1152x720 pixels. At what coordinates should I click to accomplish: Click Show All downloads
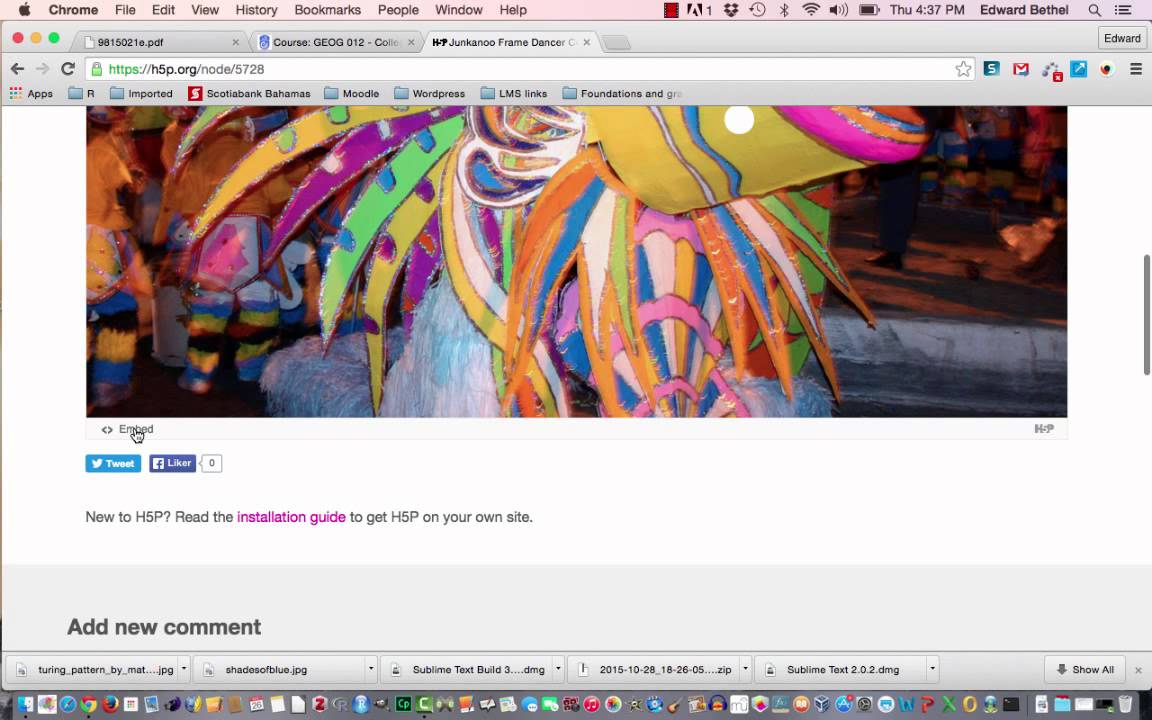pos(1085,669)
